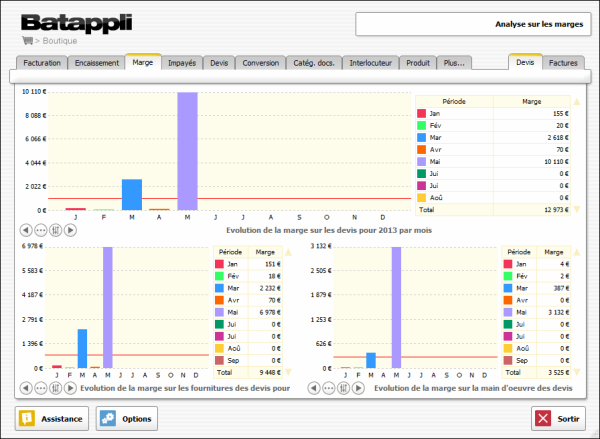This screenshot has width=600, height=439.
Task: Open sliders settings icon for fournitures chart
Action: [55, 387]
